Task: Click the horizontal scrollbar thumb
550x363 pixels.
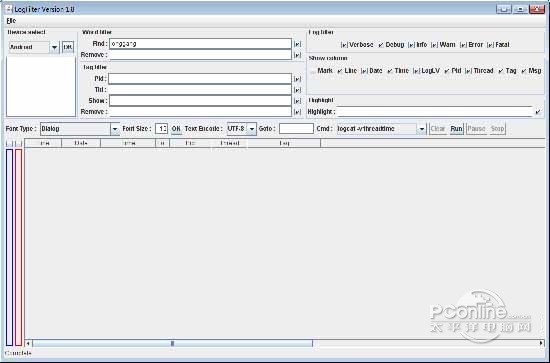Action: pos(172,343)
